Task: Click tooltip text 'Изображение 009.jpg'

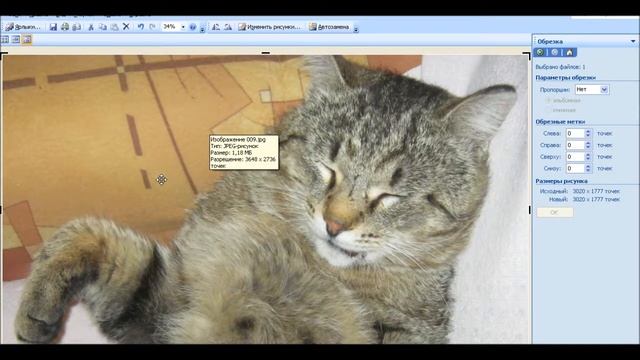Action: 238,140
